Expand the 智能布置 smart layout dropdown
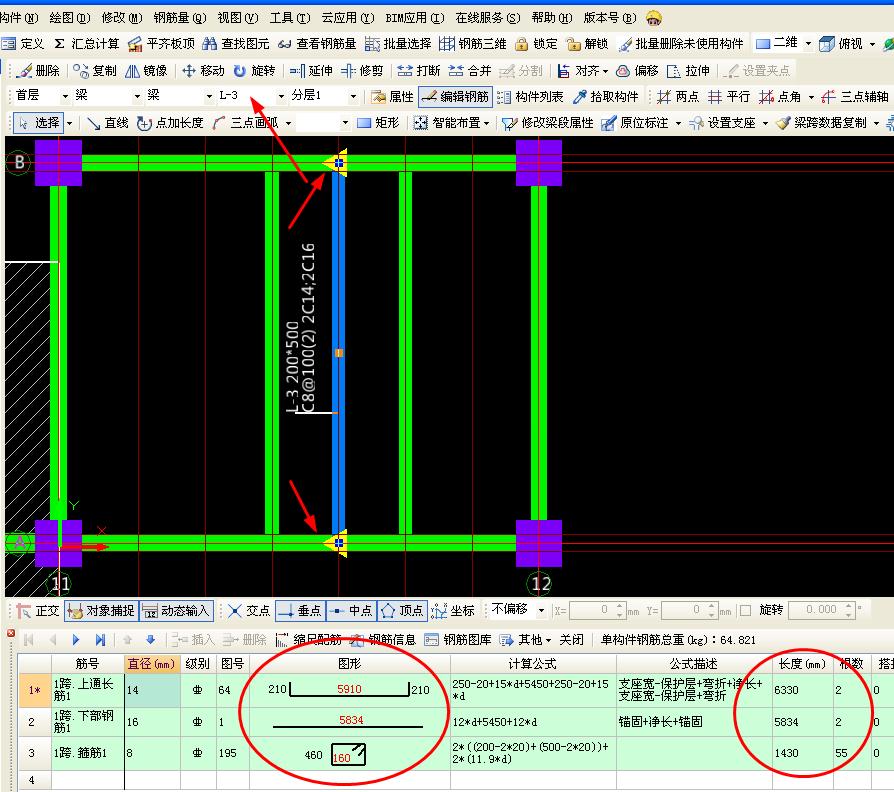This screenshot has height=792, width=894. point(486,123)
